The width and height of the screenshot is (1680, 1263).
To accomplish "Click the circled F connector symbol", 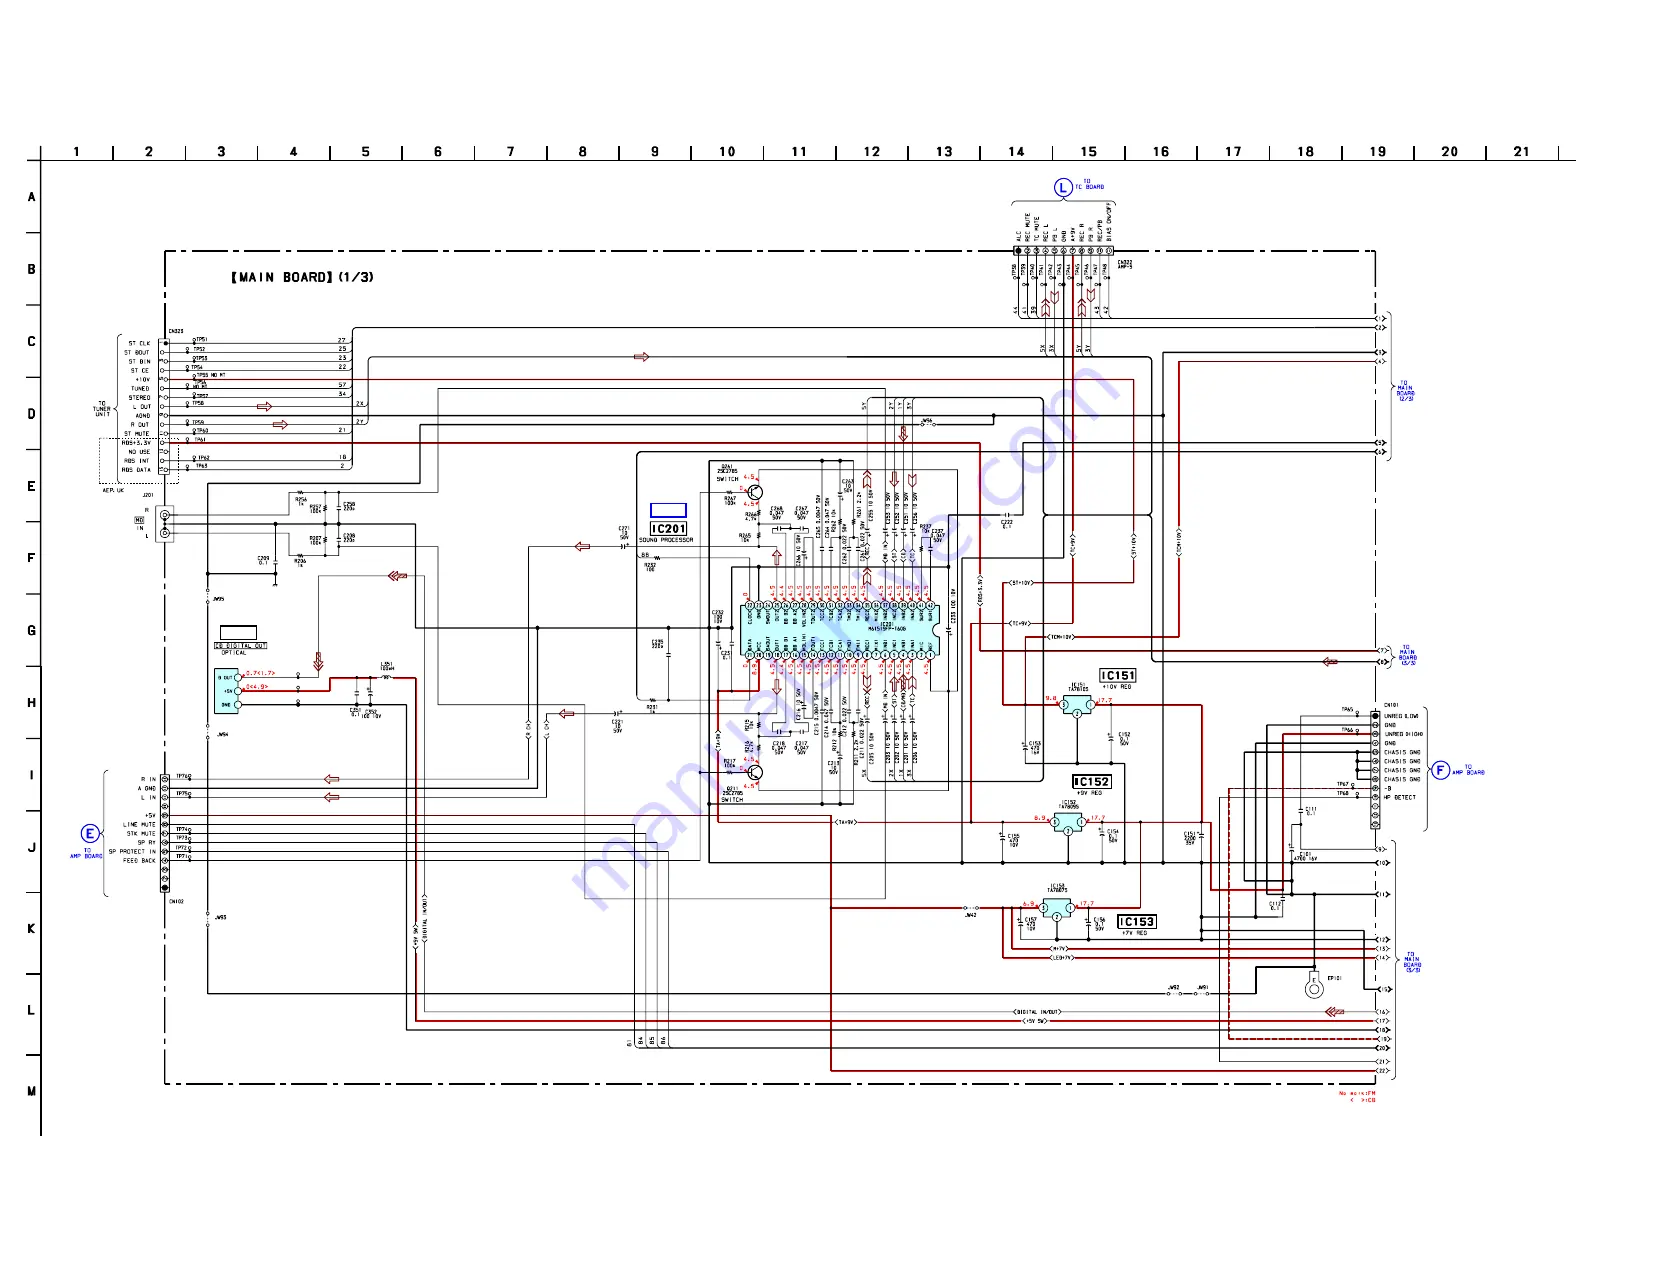I will tap(1440, 770).
